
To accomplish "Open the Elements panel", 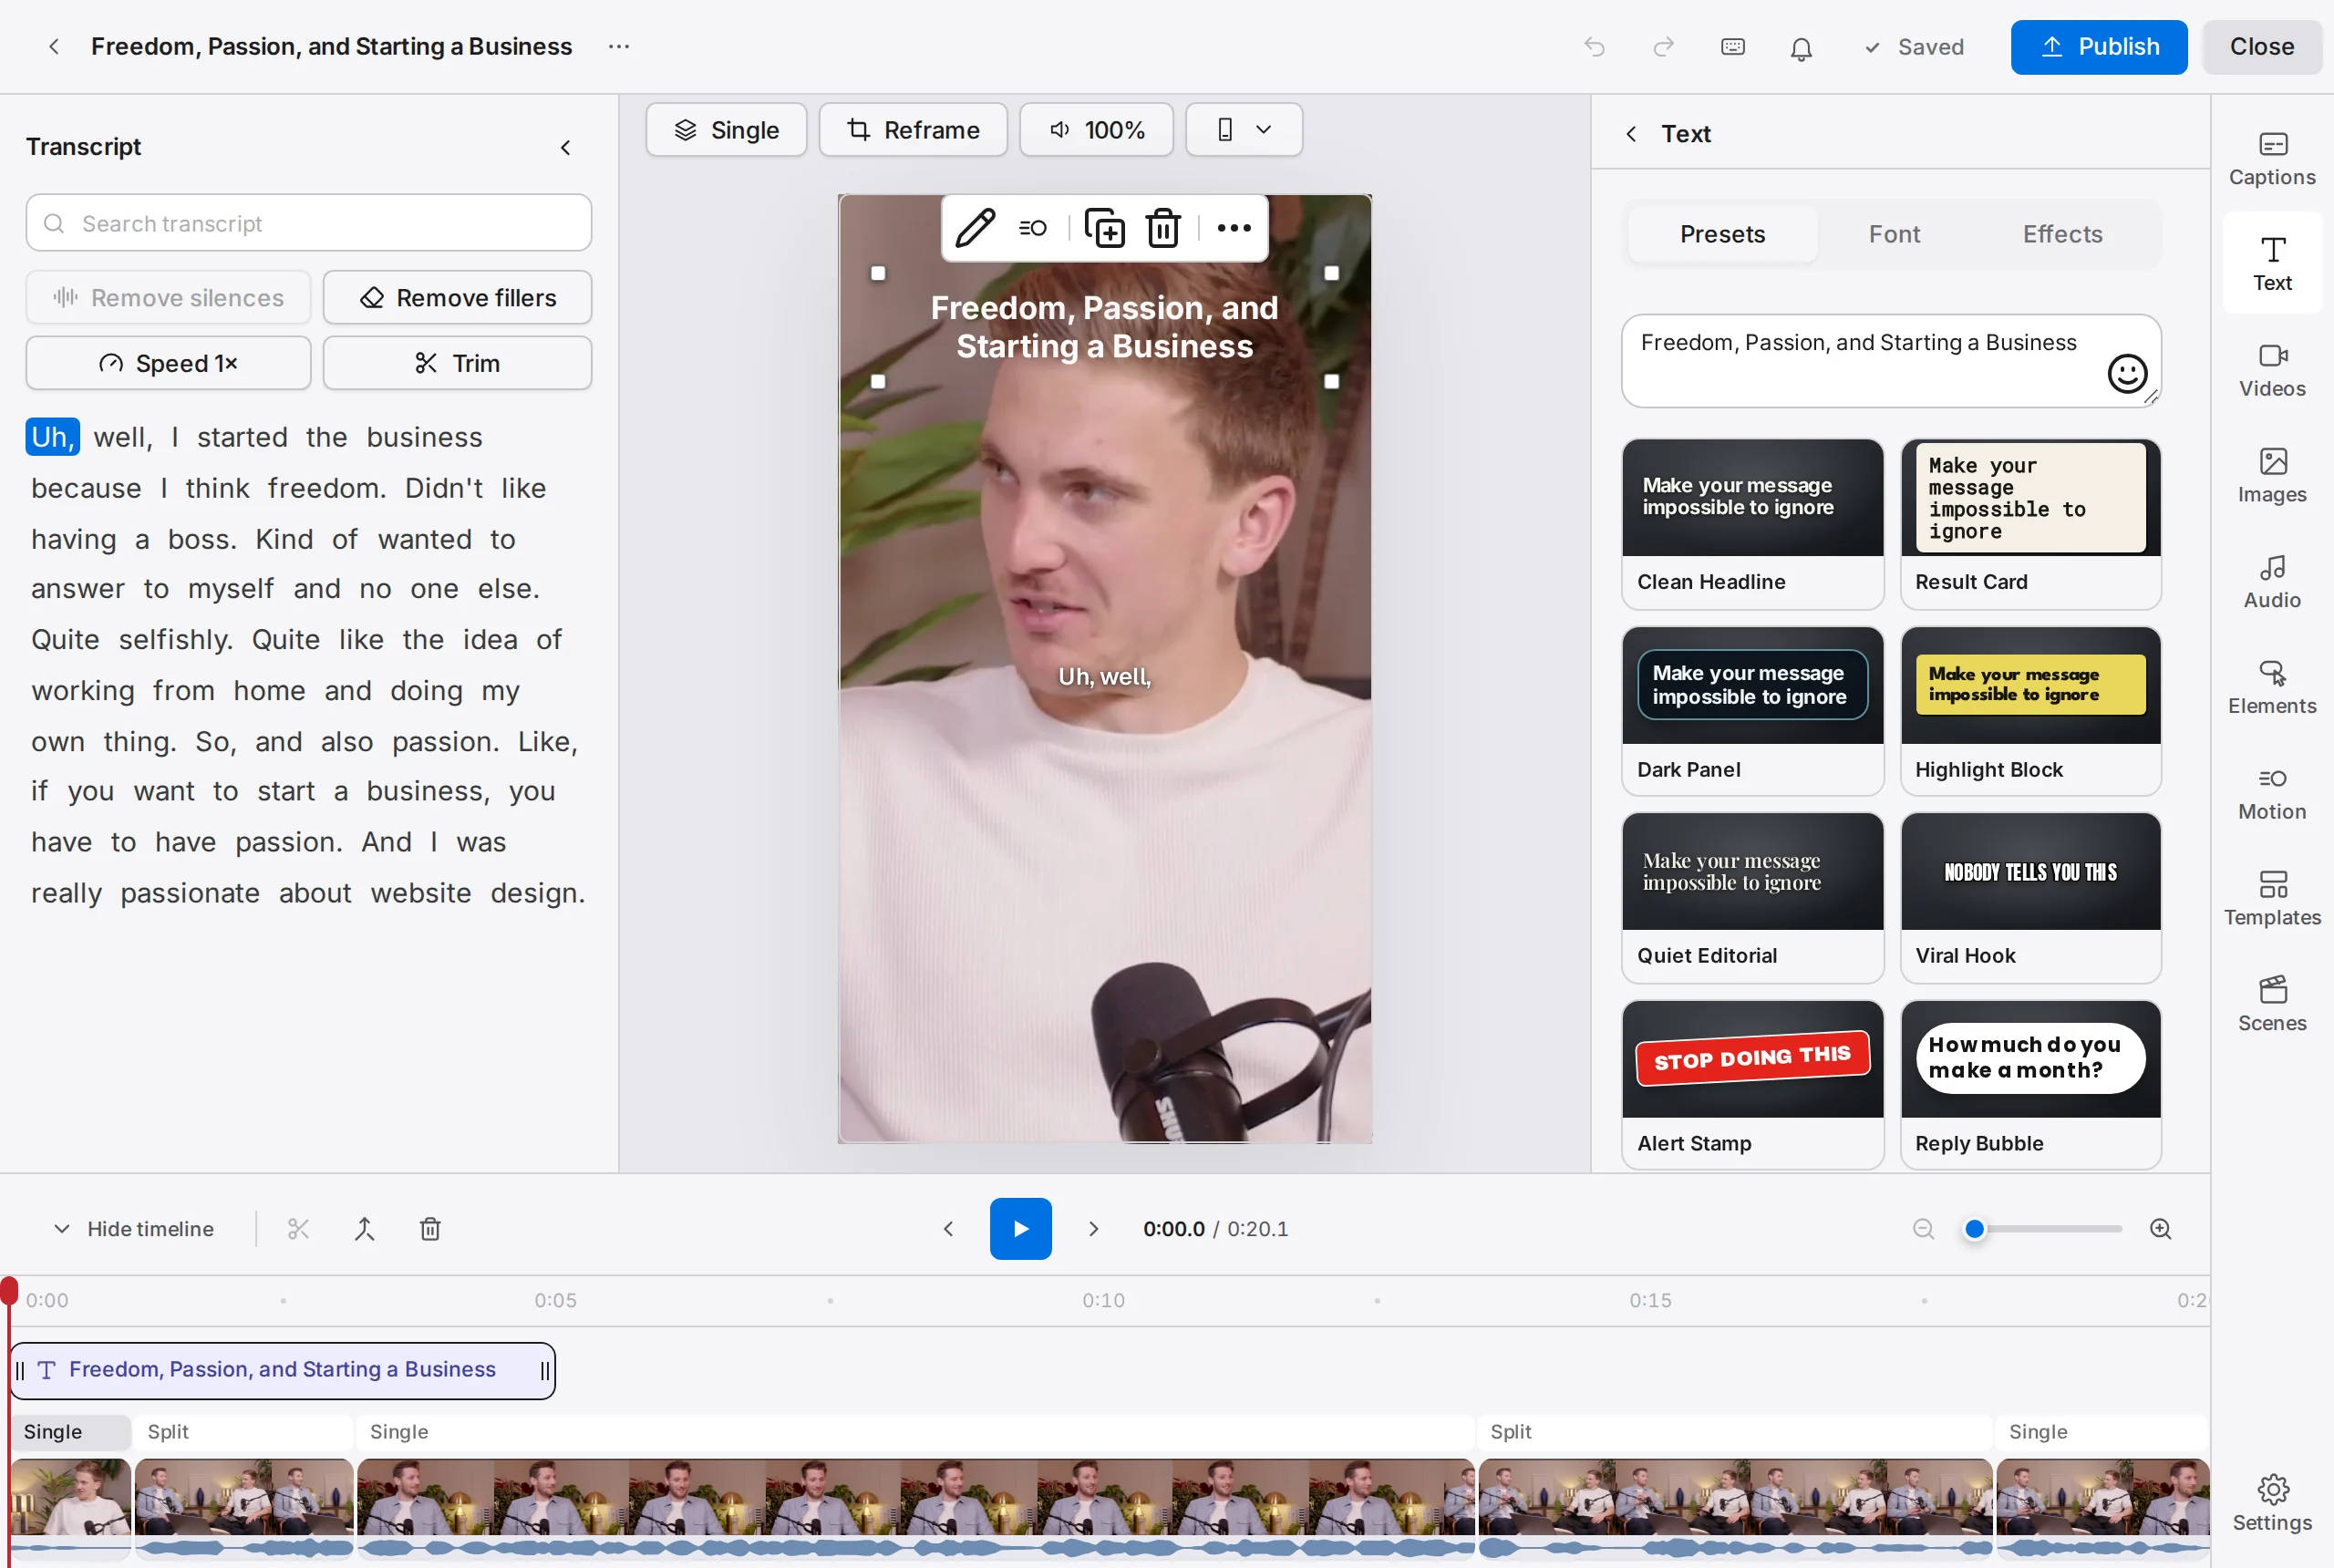I will click(x=2271, y=689).
